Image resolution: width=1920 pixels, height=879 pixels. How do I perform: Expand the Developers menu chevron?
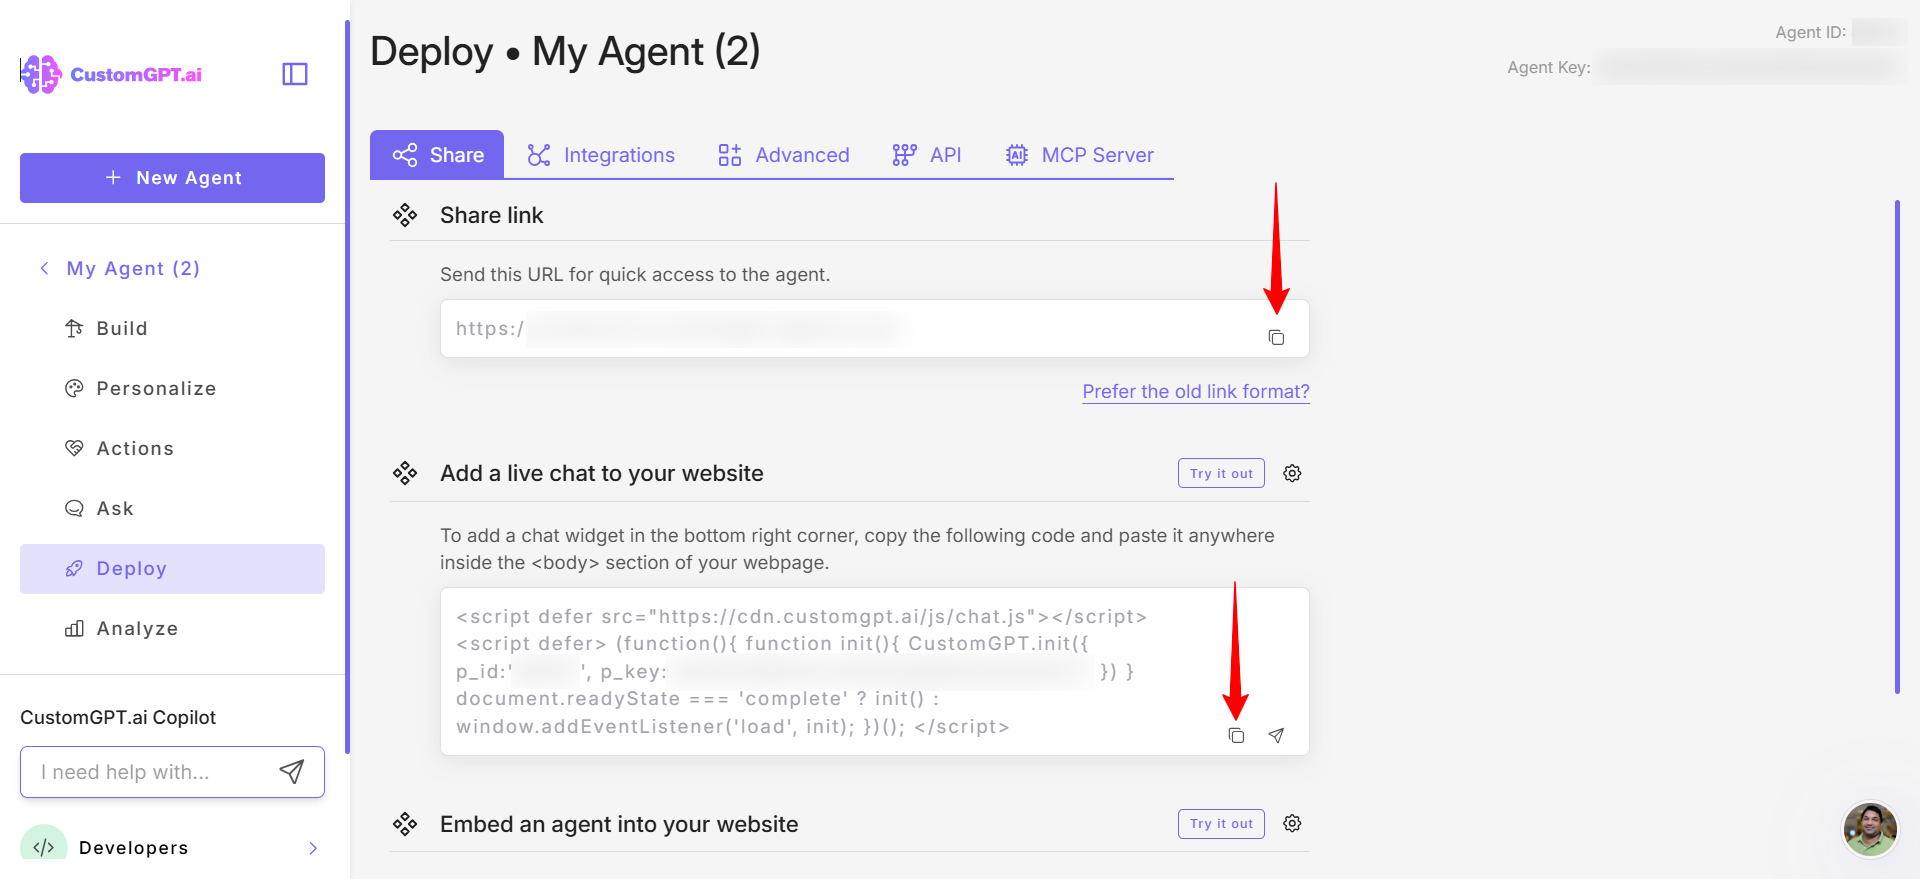coord(313,848)
